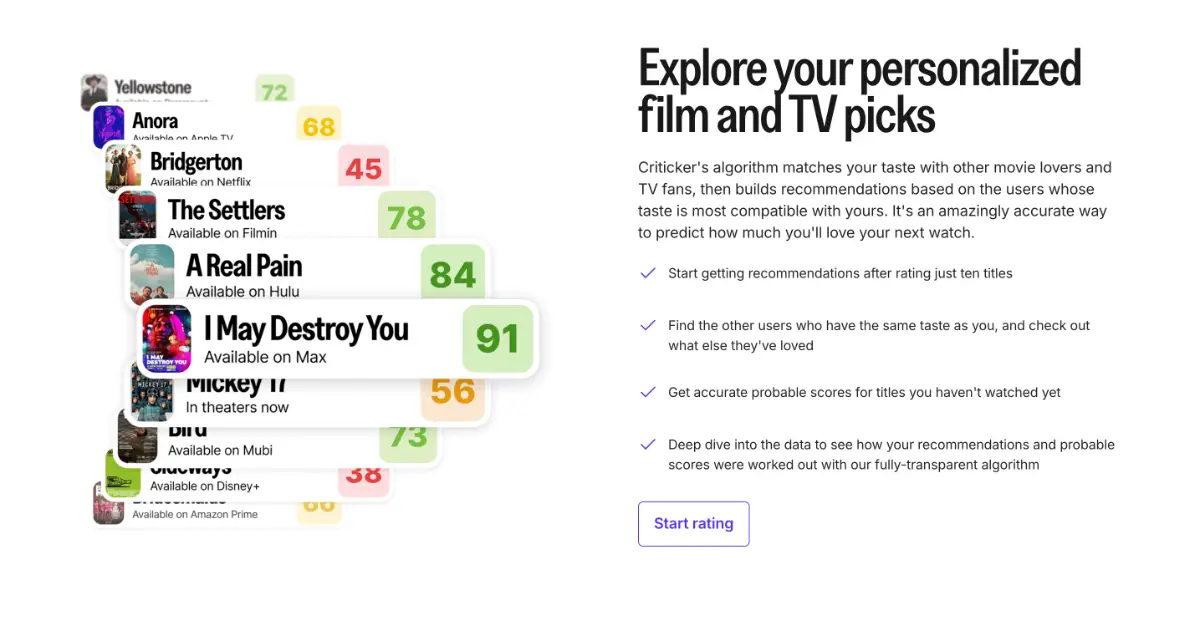Click the 91 score badge
This screenshot has width=1200, height=636.
click(497, 339)
